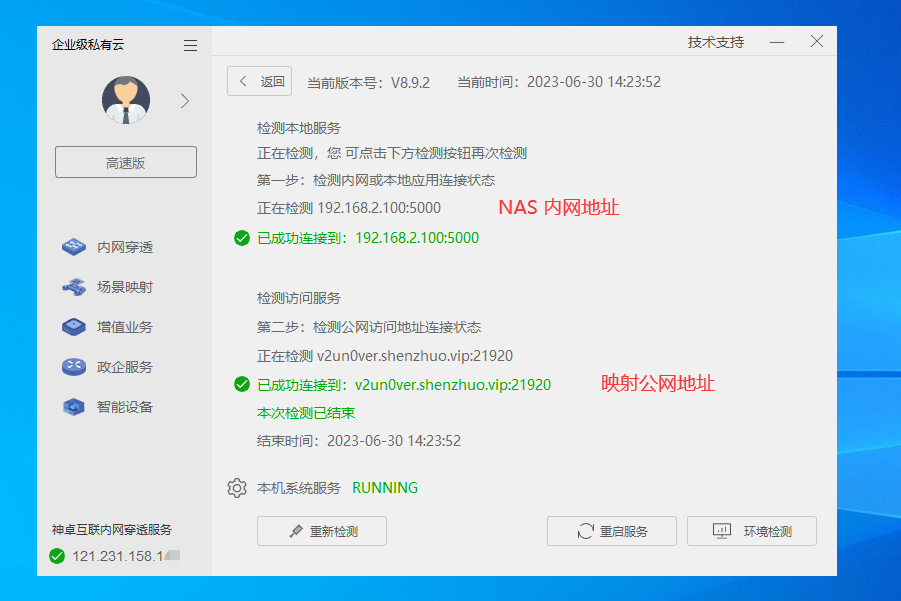
Task: Click the 环境检测 button
Action: [x=751, y=530]
